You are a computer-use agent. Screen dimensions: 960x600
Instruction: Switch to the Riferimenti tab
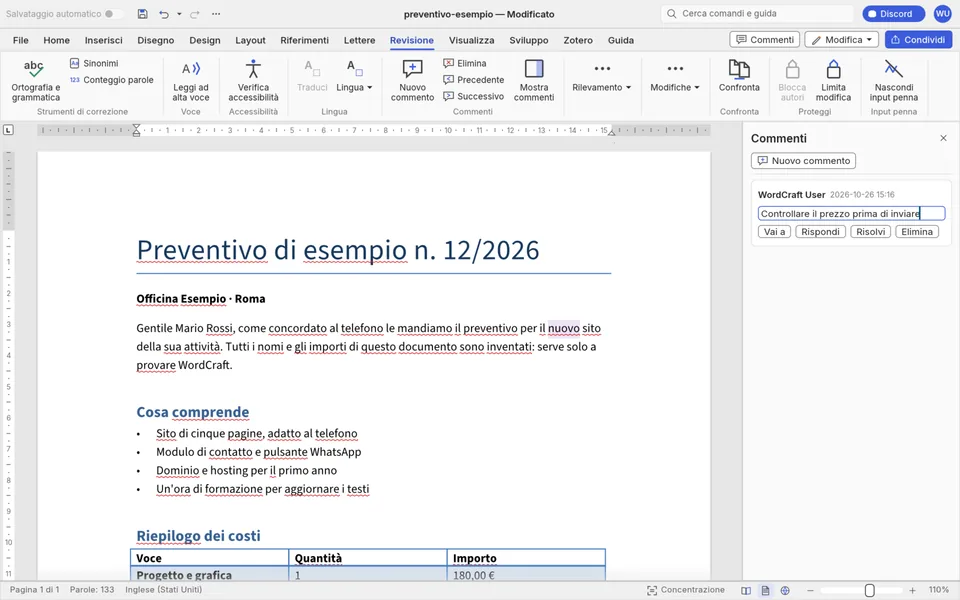[x=304, y=40]
